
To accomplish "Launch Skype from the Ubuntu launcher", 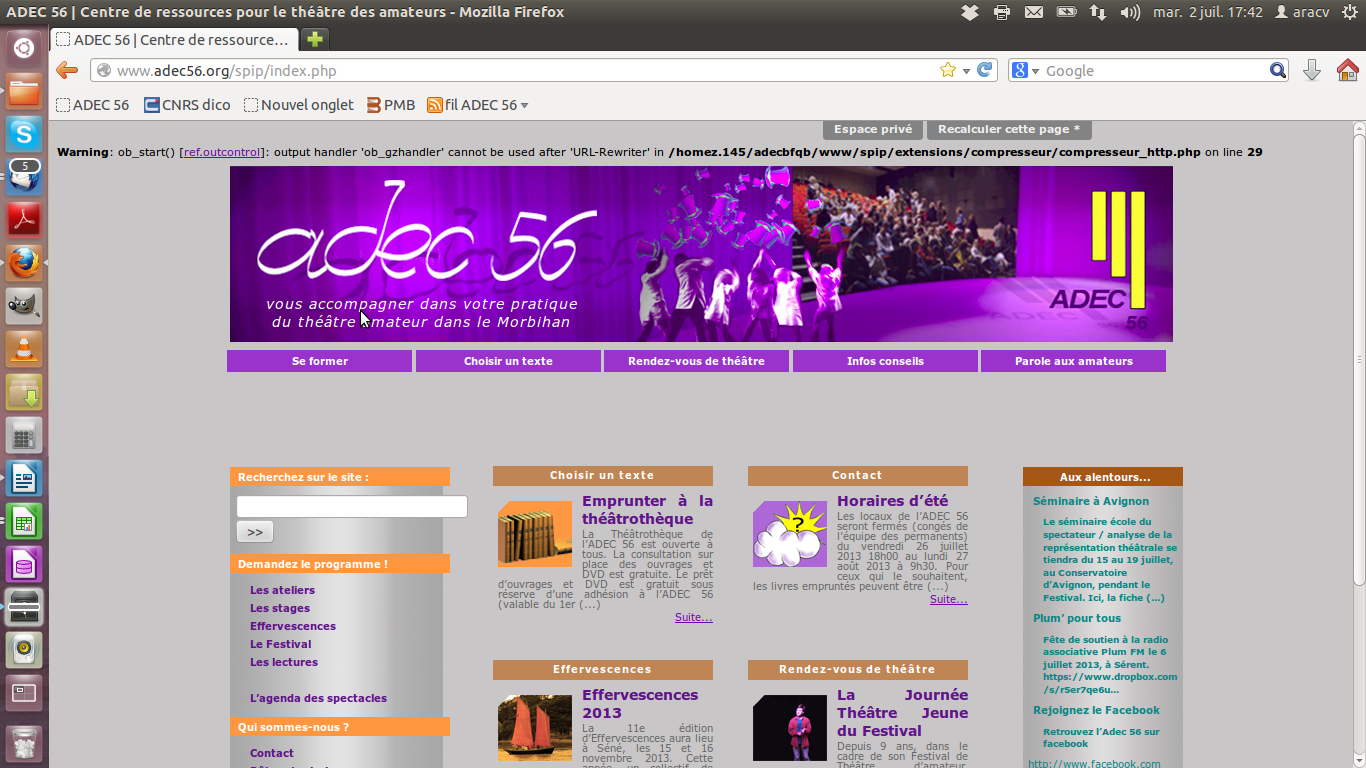I will tap(24, 133).
